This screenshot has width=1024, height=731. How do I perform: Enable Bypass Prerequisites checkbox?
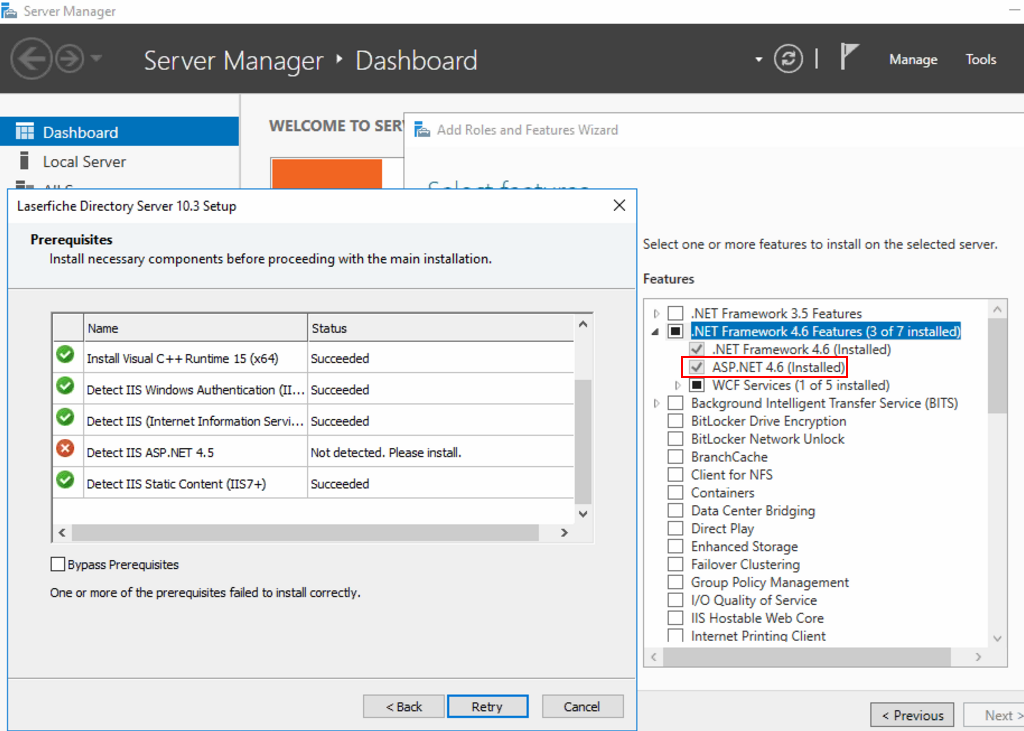pos(57,564)
